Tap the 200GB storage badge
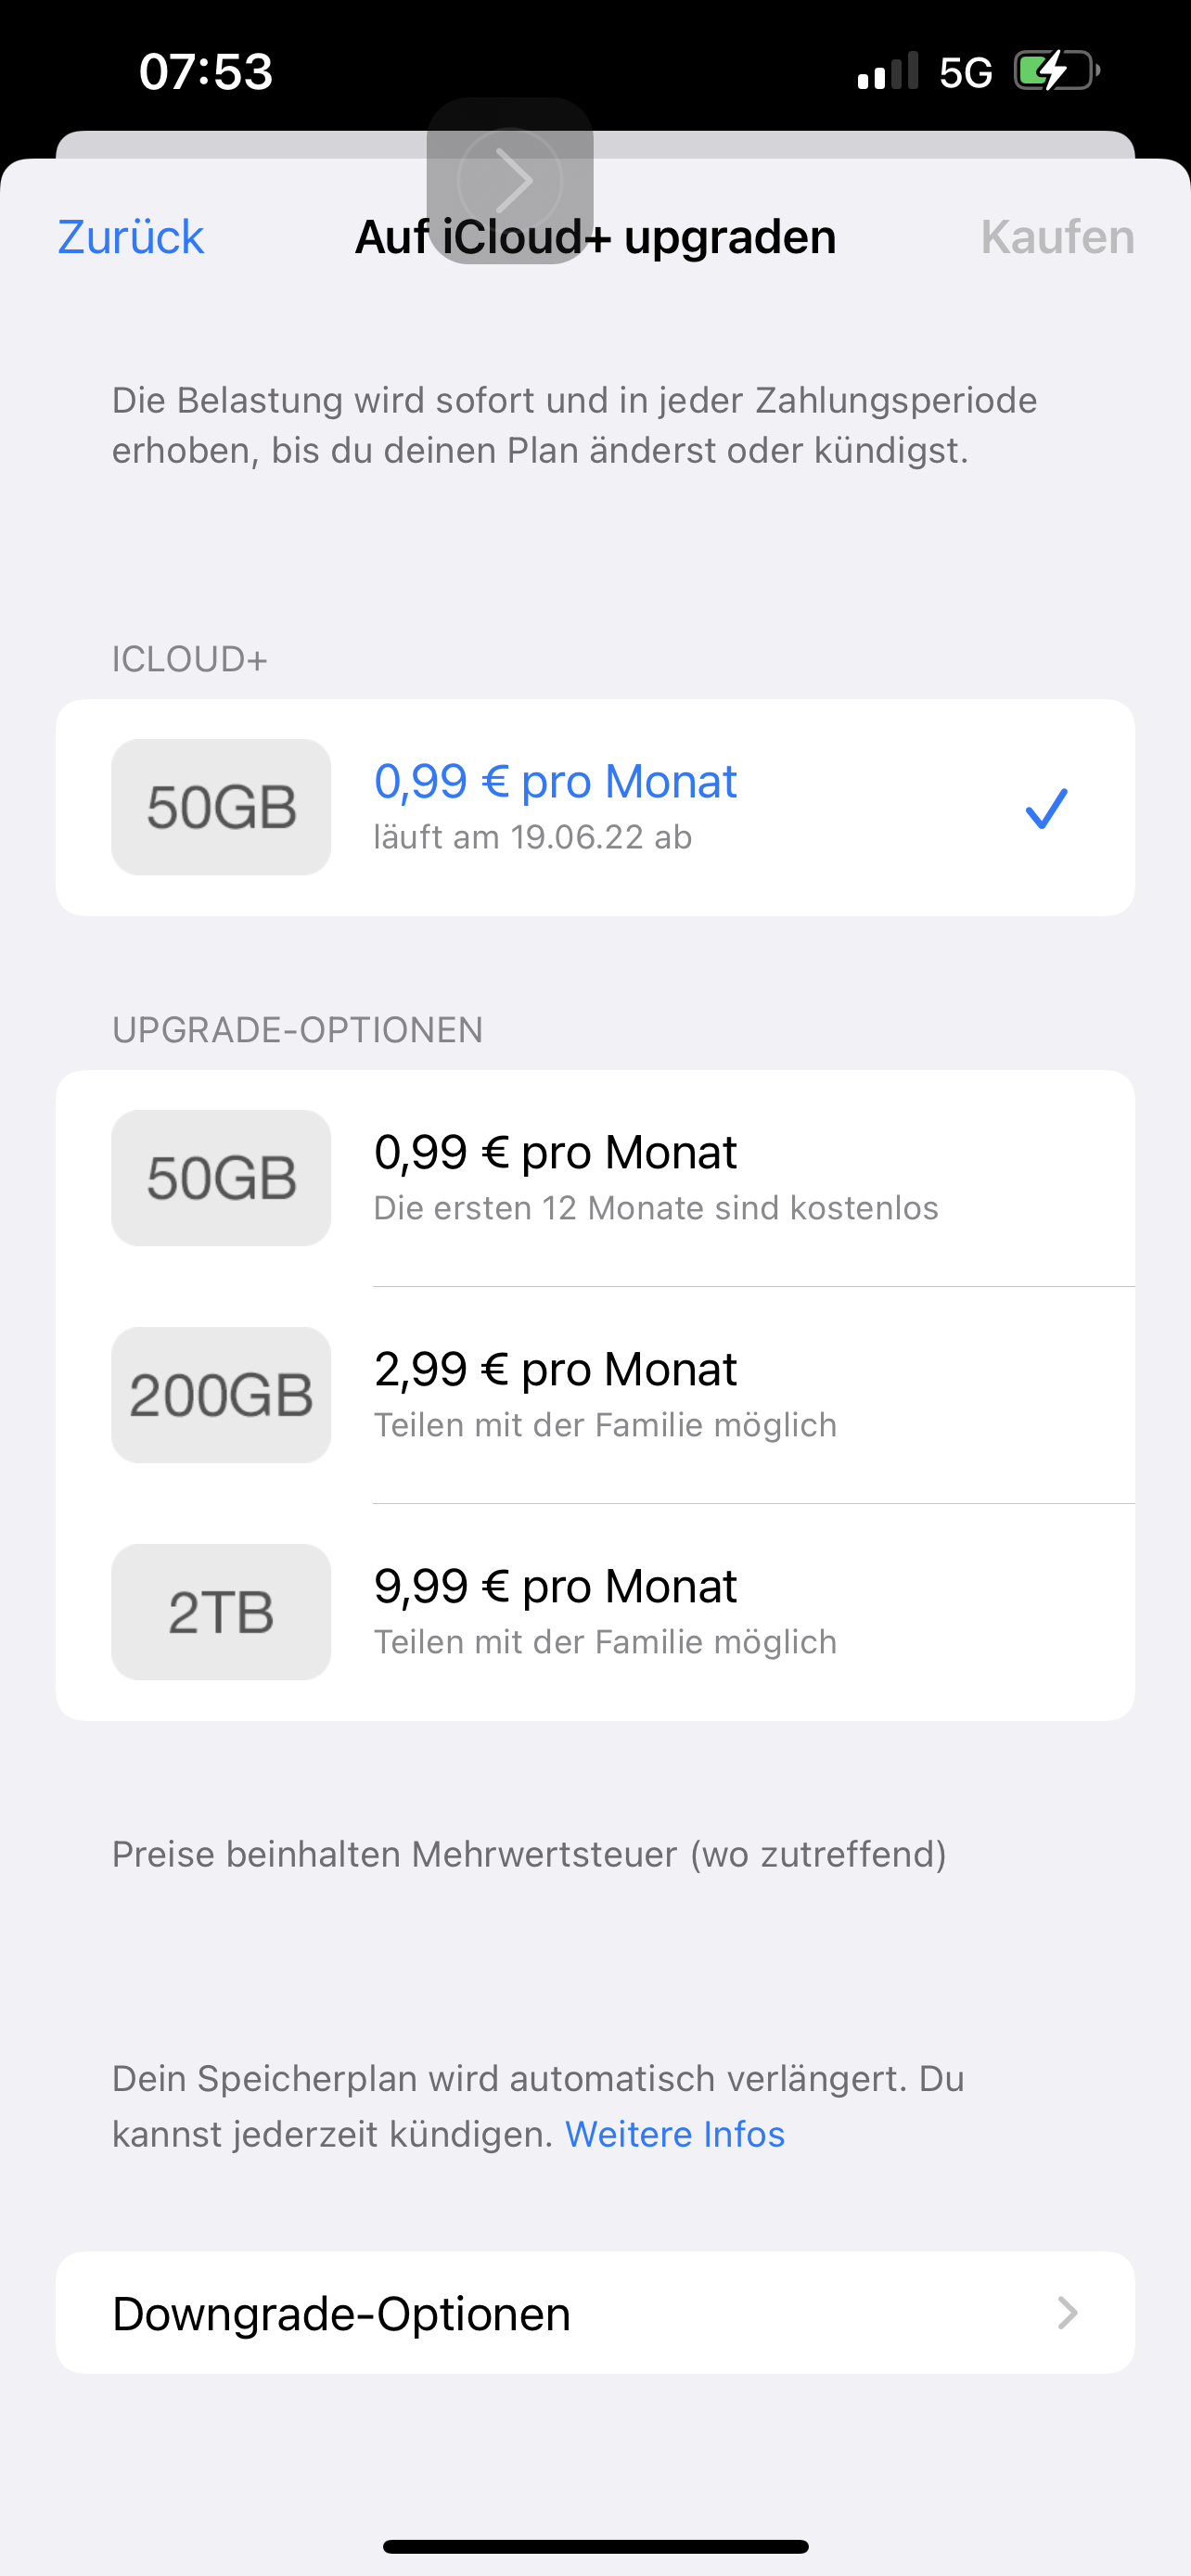This screenshot has width=1191, height=2576. (221, 1395)
